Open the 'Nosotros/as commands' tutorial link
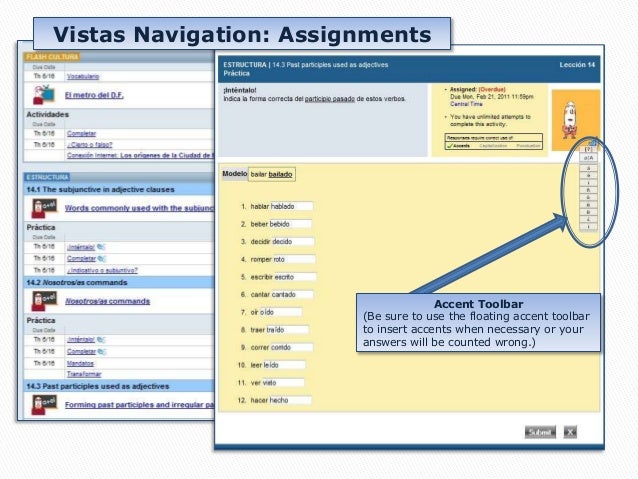 click(x=107, y=301)
